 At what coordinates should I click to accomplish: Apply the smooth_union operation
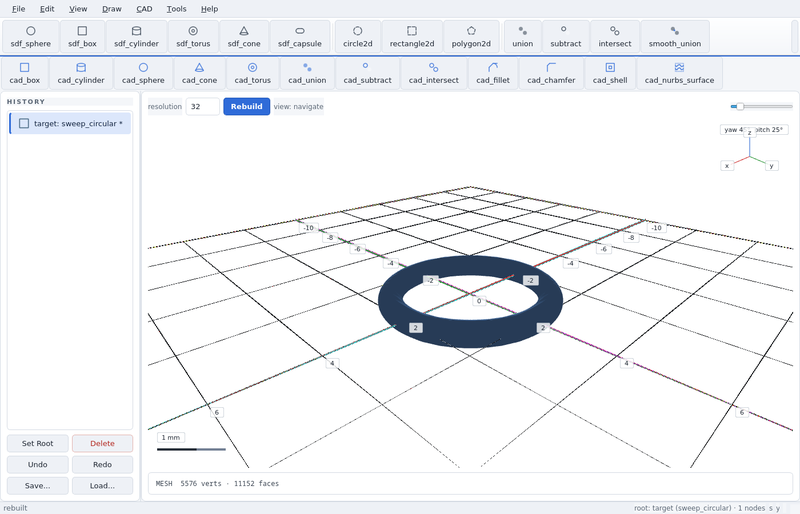[674, 37]
